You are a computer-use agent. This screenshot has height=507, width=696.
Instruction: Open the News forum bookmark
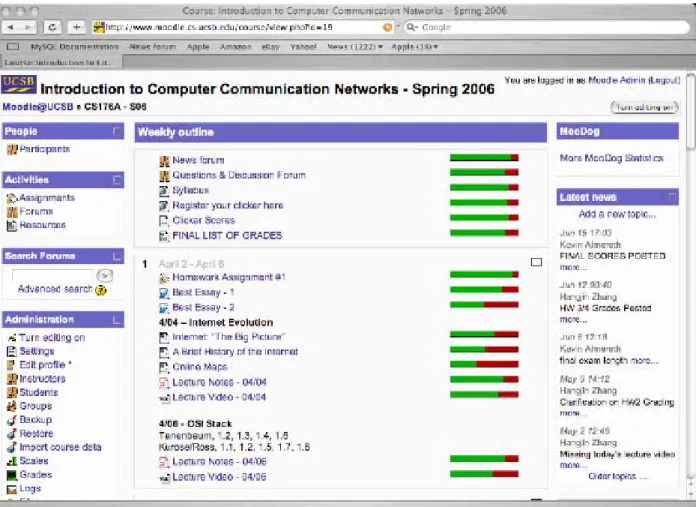click(x=152, y=47)
